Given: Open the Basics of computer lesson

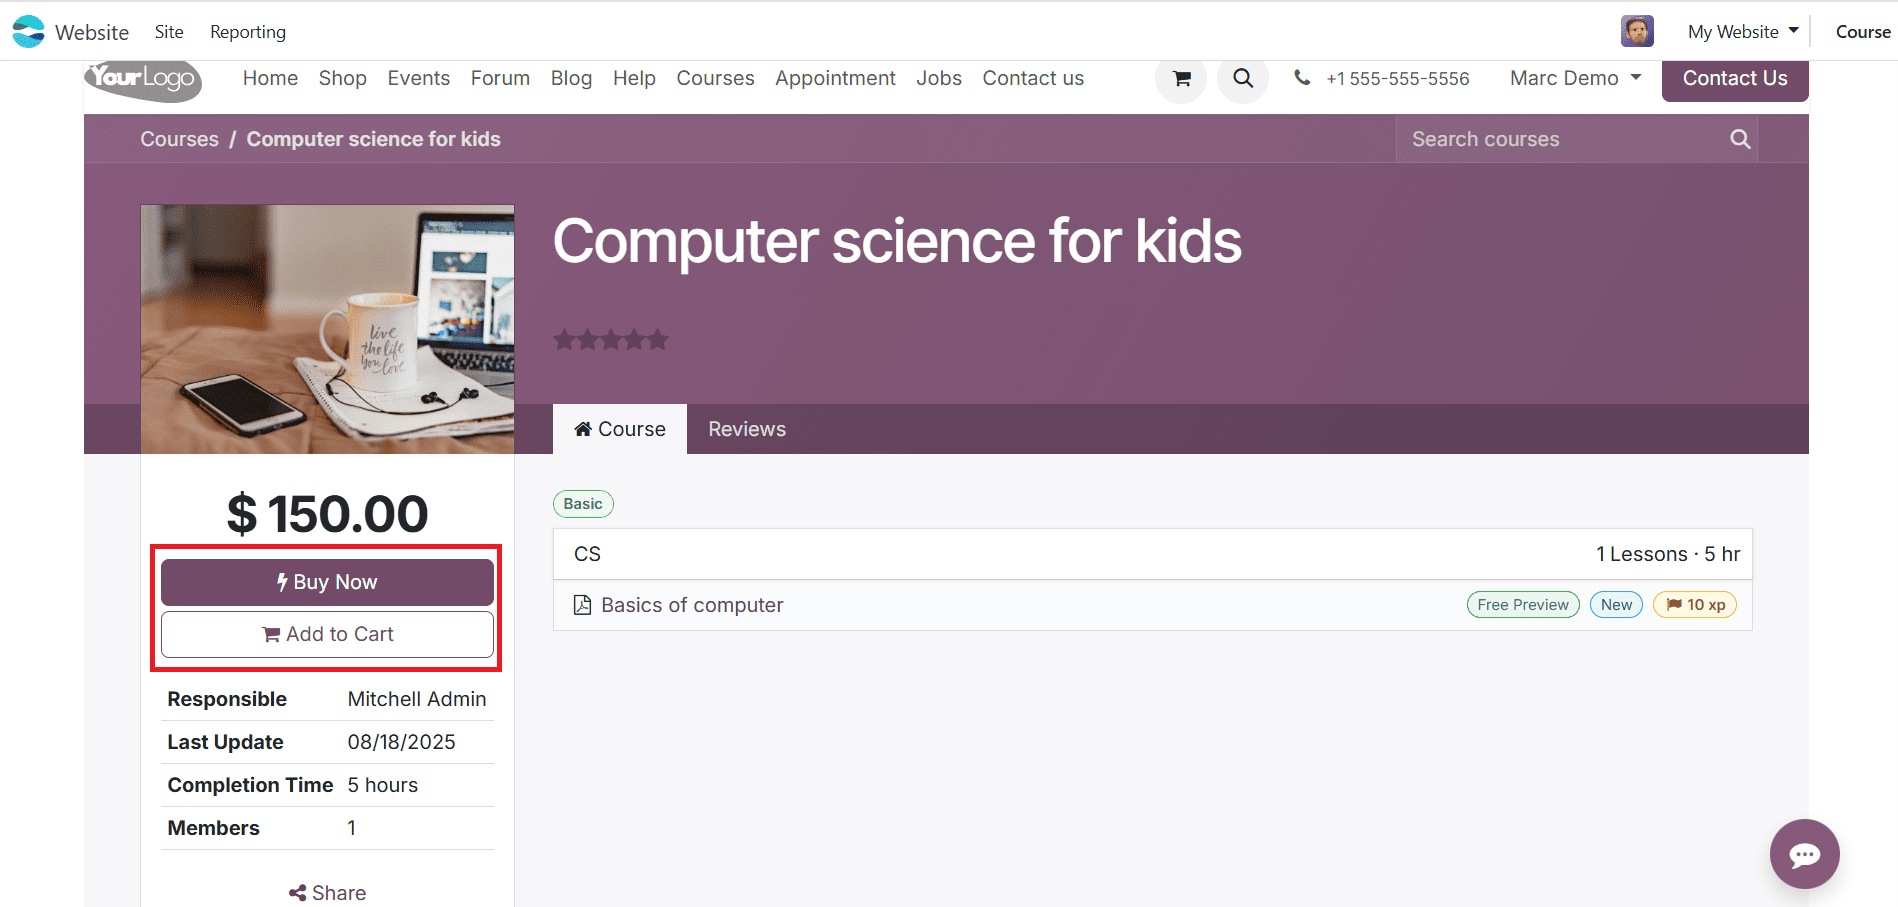Looking at the screenshot, I should [x=692, y=605].
